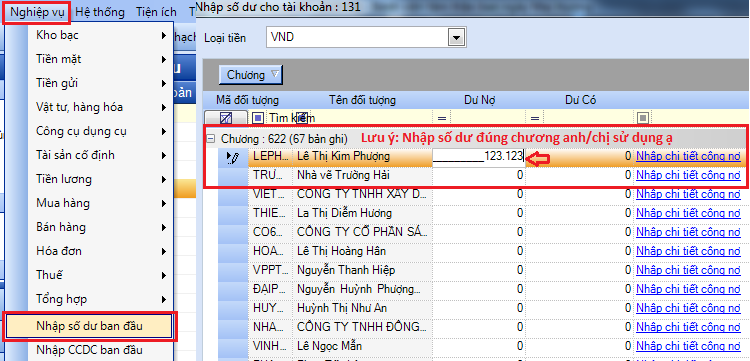
Task: Expand the Tổng hợp submenu
Action: tap(164, 299)
